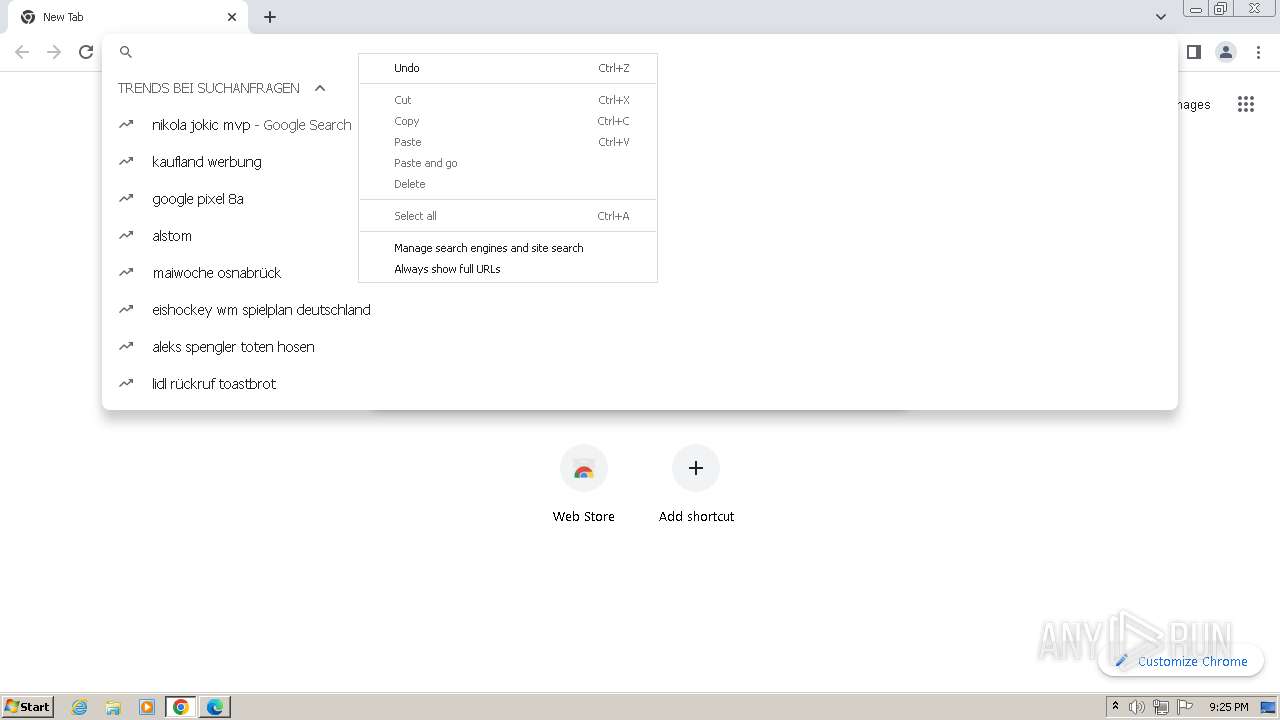Choose Paste and go in the context menu
Image resolution: width=1280 pixels, height=720 pixels.
click(x=508, y=163)
